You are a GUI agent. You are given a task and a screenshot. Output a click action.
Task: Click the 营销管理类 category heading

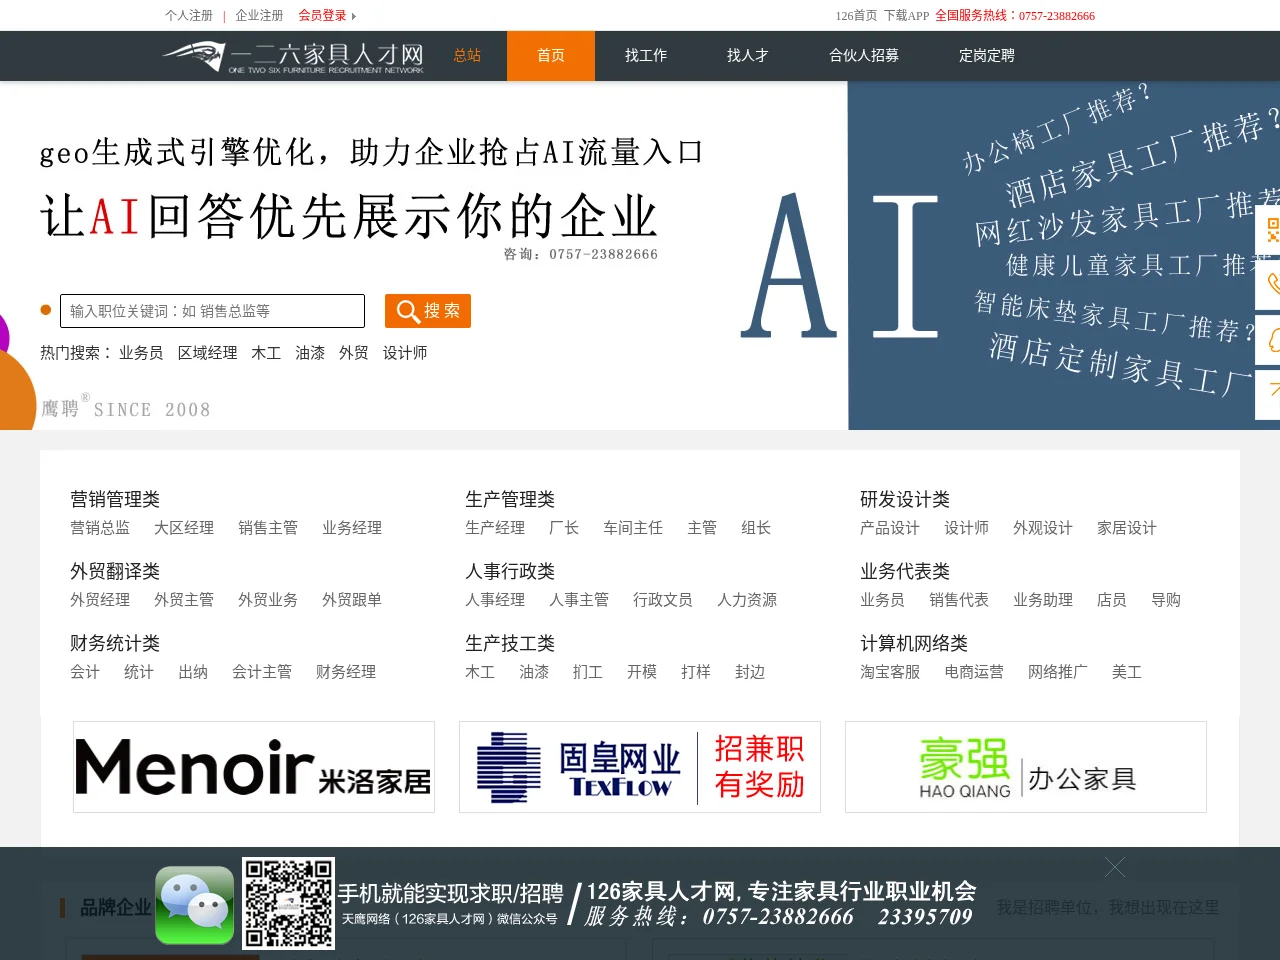coord(115,499)
